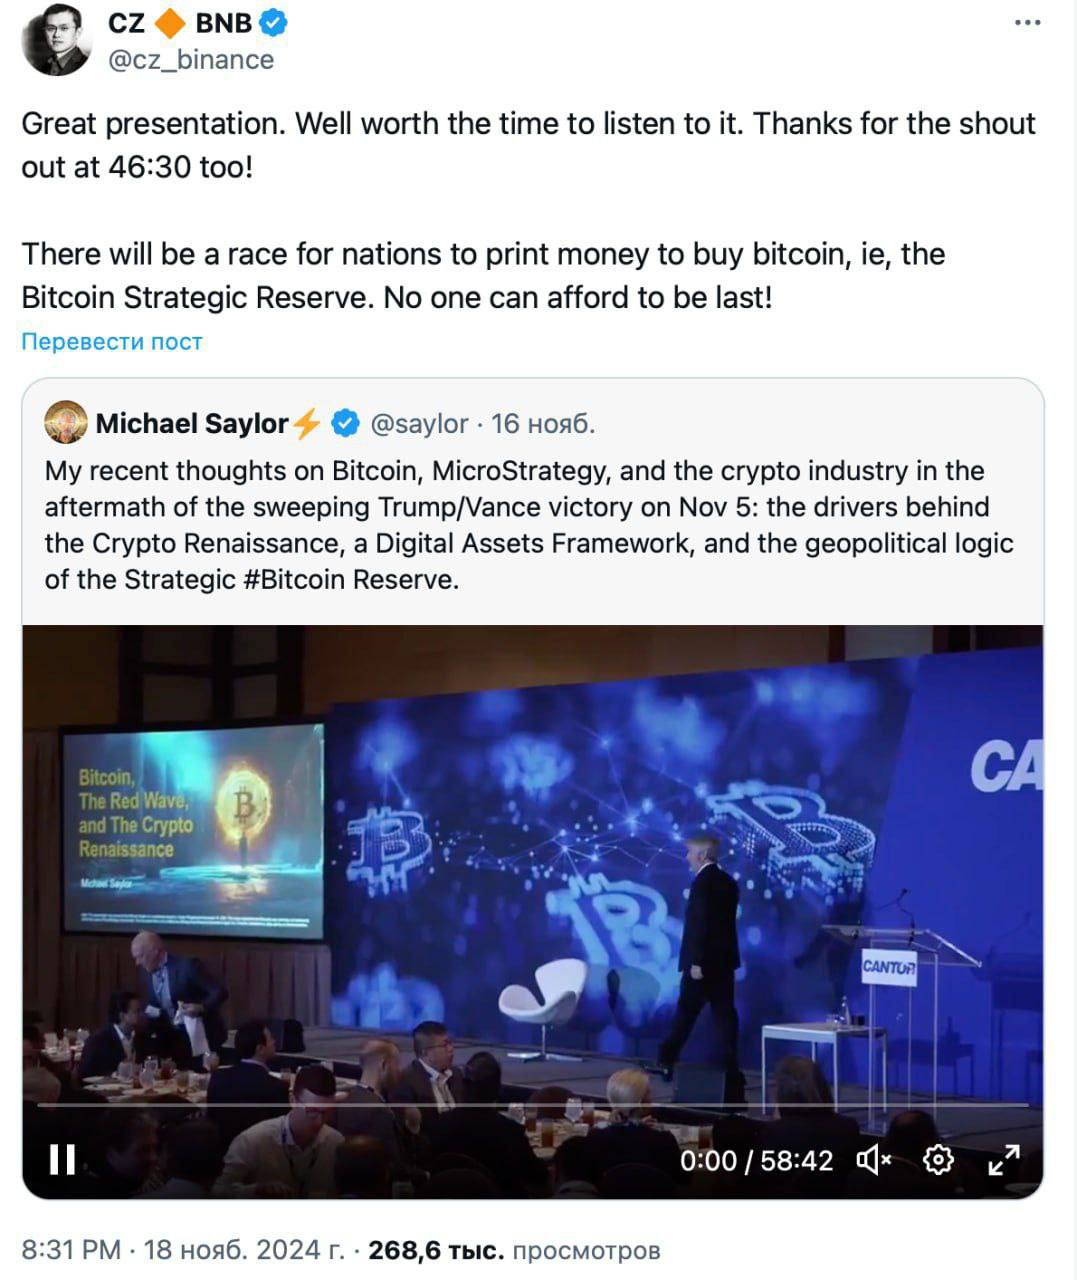The height and width of the screenshot is (1280, 1077).
Task: Expand video to fullscreen
Action: pos(1003,1160)
